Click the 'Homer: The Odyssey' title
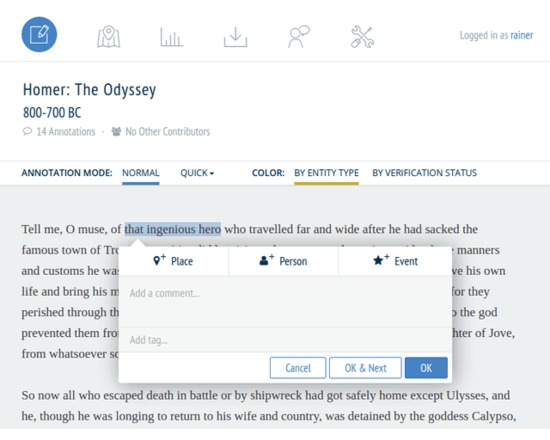 [x=89, y=89]
